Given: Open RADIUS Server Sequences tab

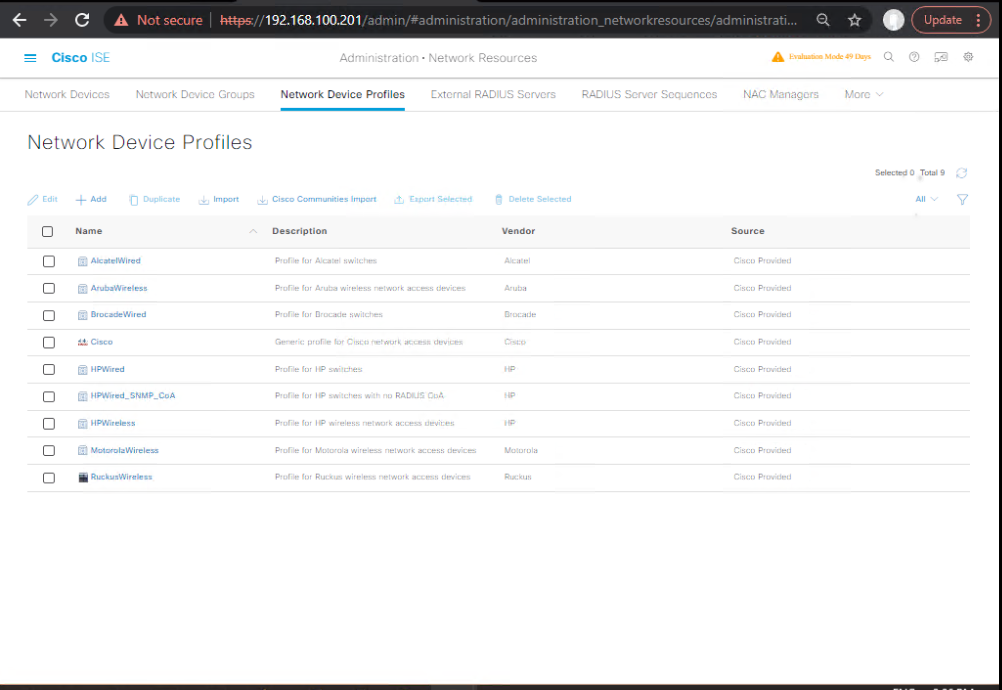Looking at the screenshot, I should tap(649, 95).
